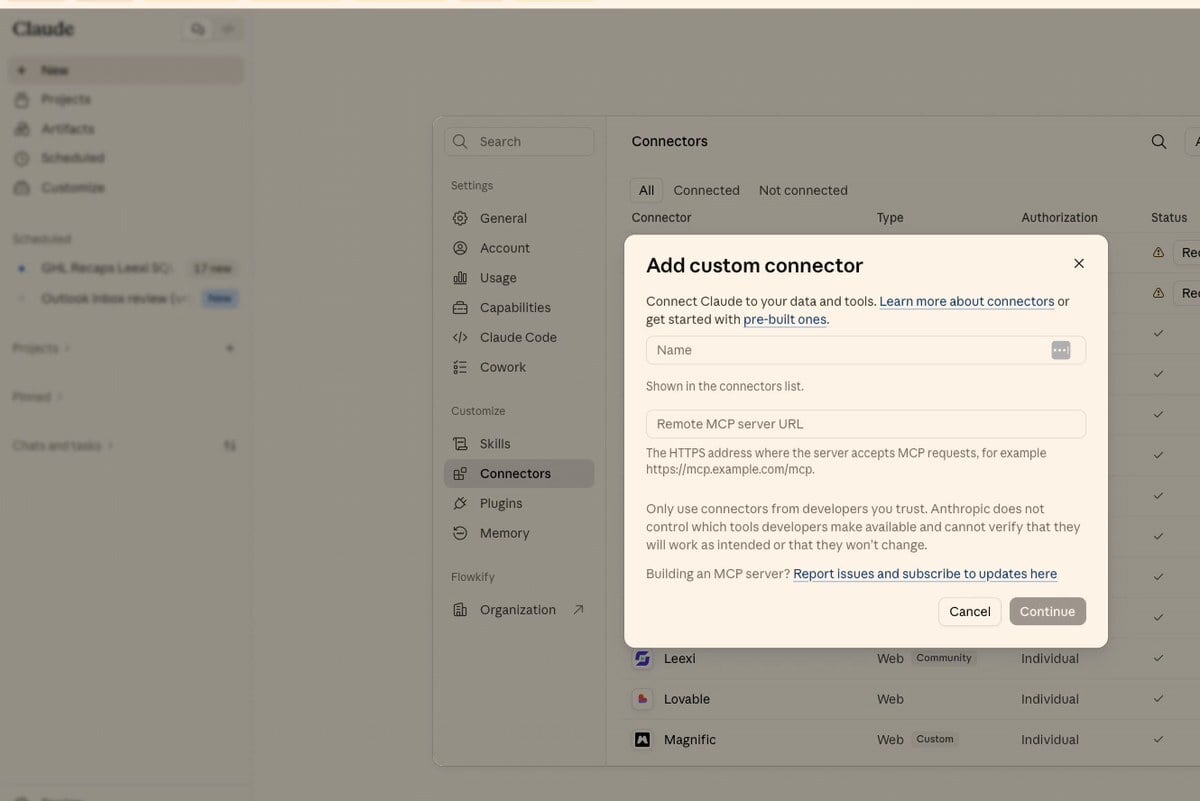
Task: Expand the Chats and tasks section
Action: (63, 446)
